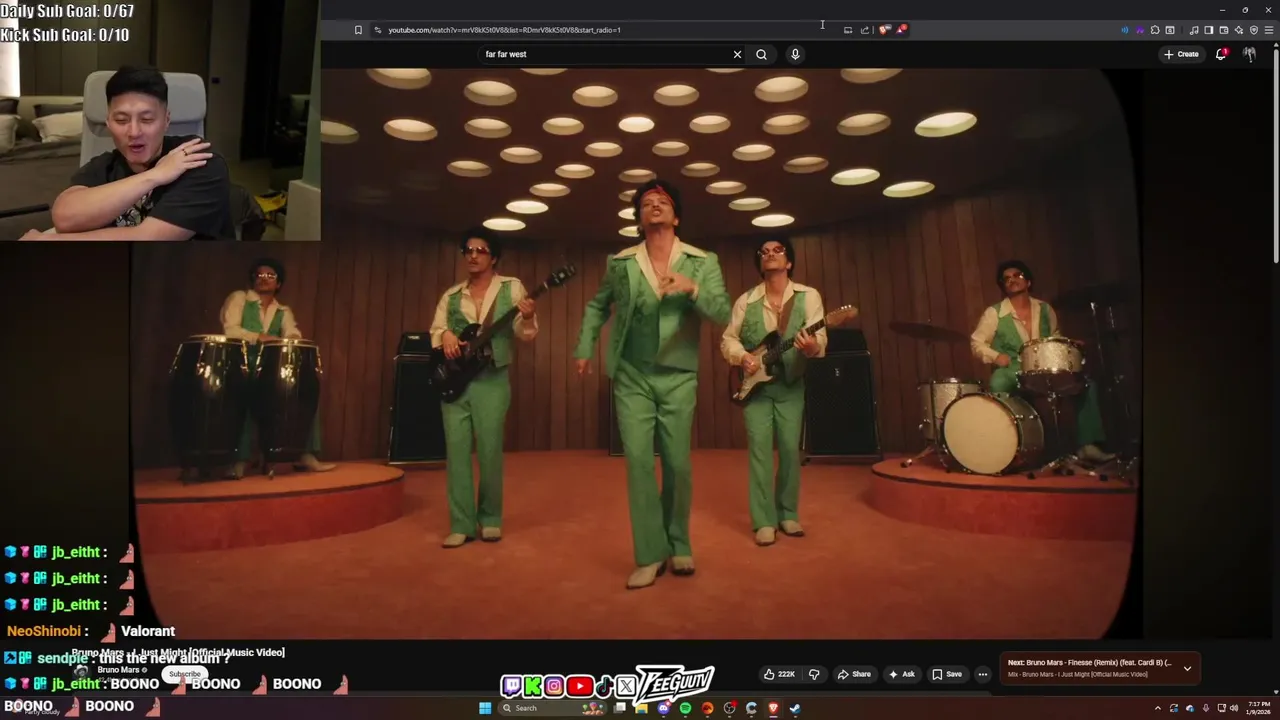1280x720 pixels.
Task: Open the Bruno Mars channel name link
Action: [x=118, y=669]
